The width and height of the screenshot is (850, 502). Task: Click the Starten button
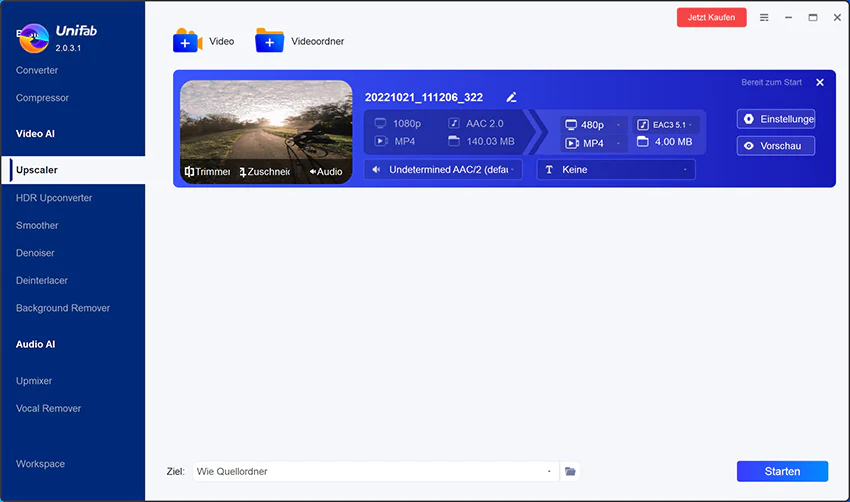[782, 471]
